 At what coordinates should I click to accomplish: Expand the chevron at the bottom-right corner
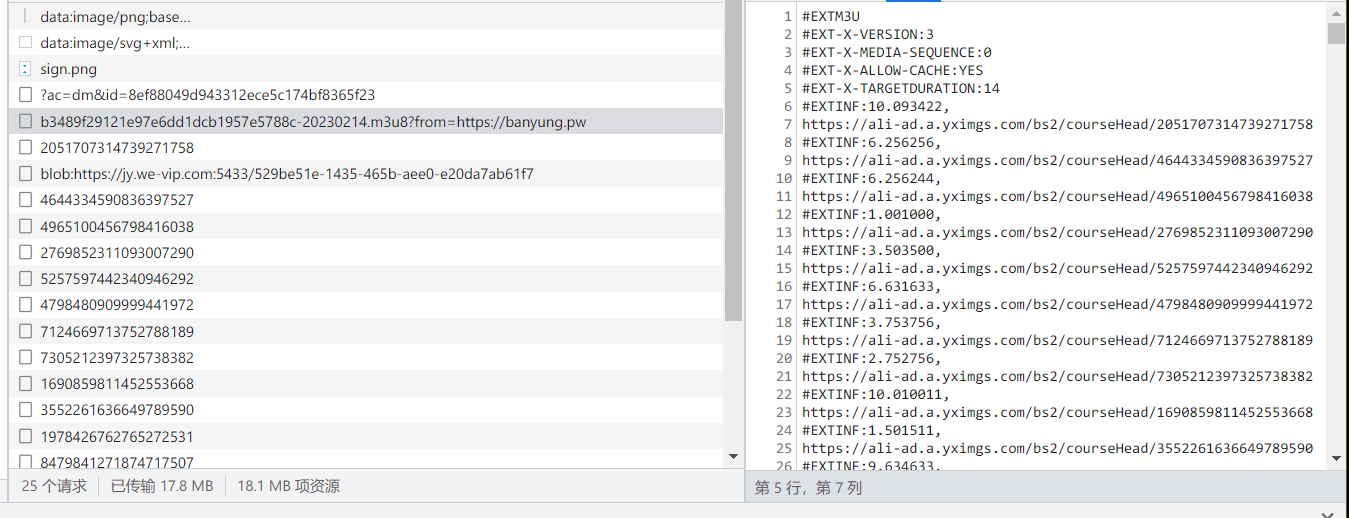[1327, 514]
